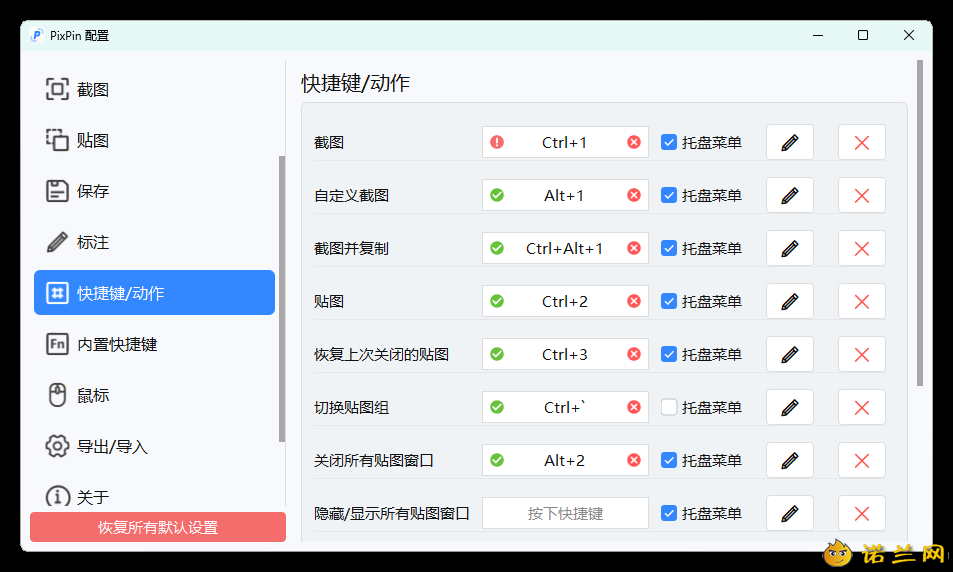This screenshot has width=953, height=572.
Task: Edit the 关闭所有贴图窗口 action
Action: point(790,460)
